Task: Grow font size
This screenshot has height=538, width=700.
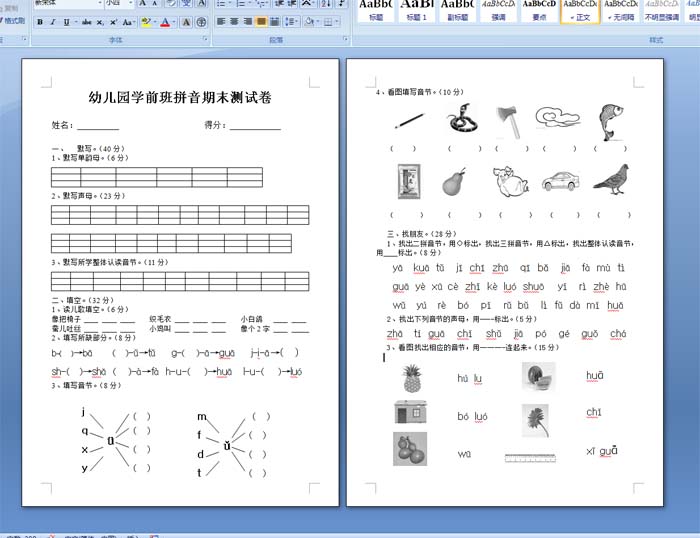Action: click(142, 3)
